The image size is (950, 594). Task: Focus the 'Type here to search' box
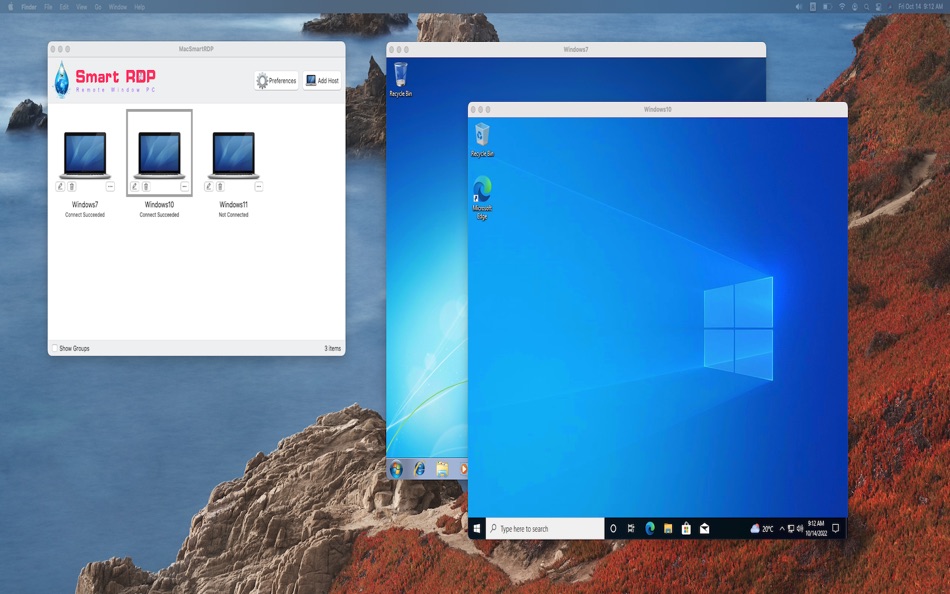point(545,529)
